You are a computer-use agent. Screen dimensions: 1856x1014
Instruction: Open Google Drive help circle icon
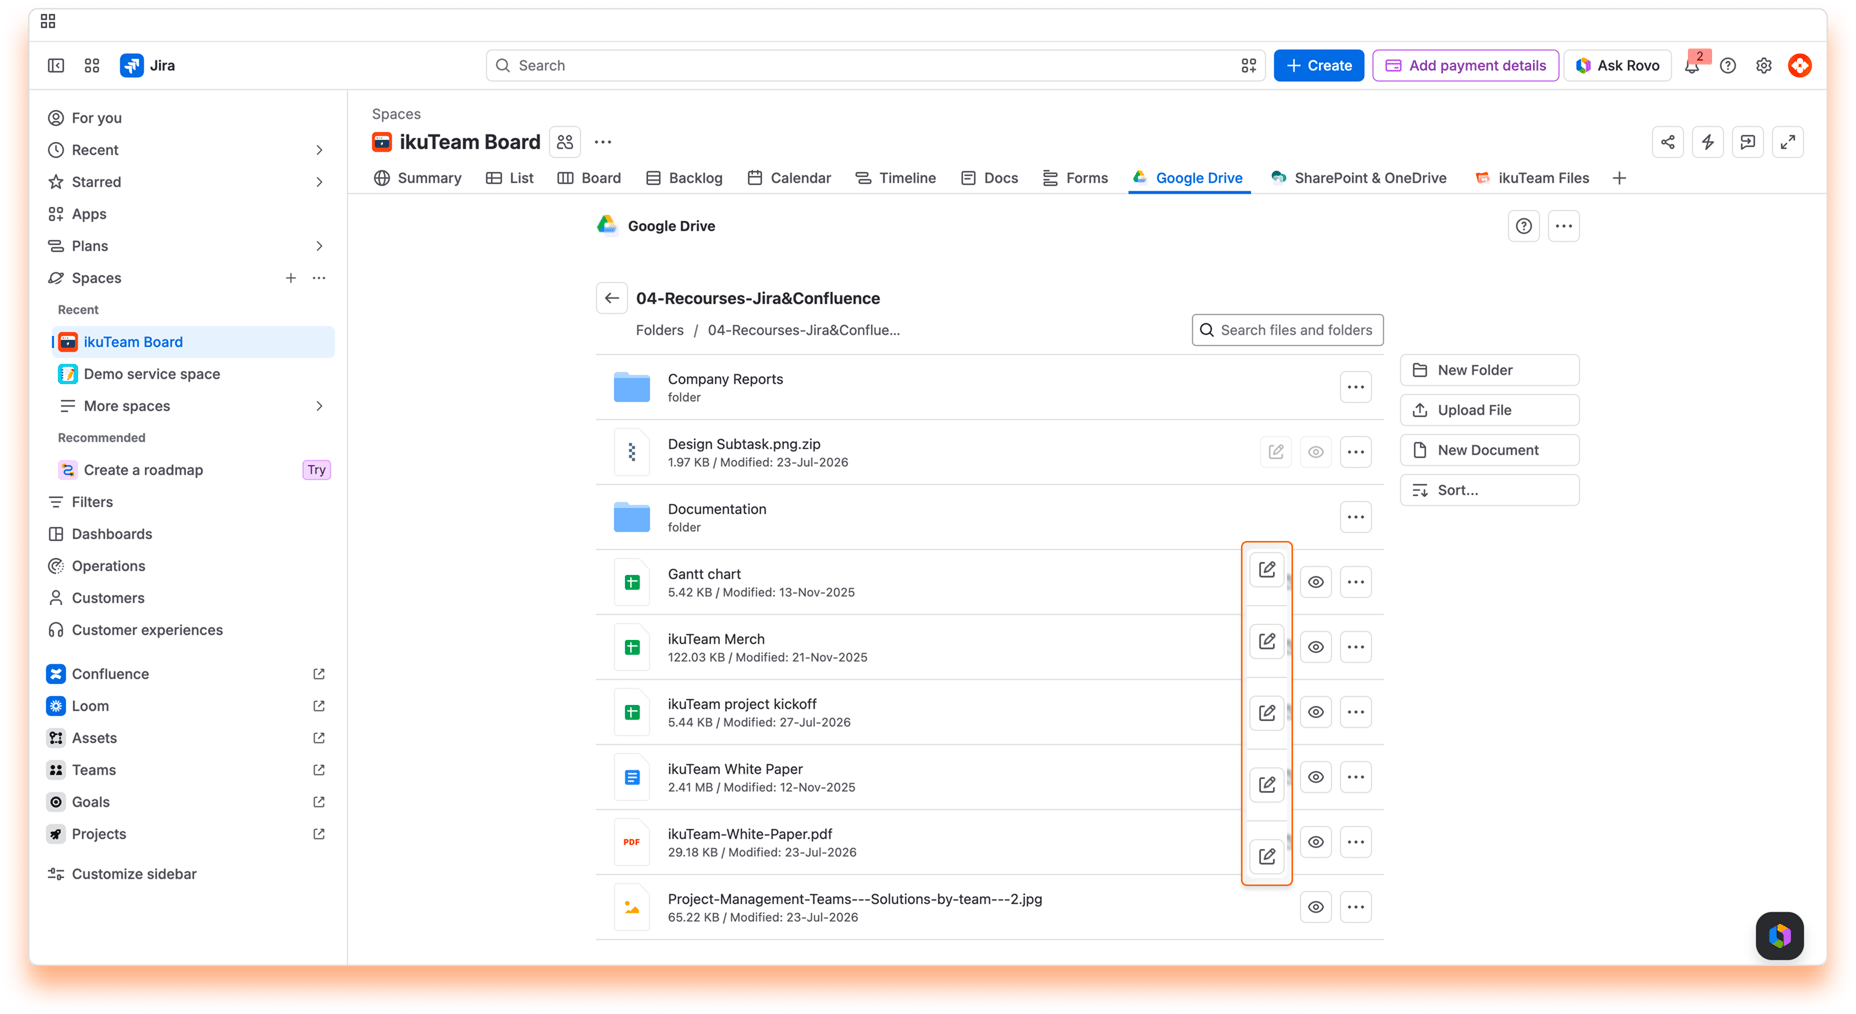coord(1524,226)
